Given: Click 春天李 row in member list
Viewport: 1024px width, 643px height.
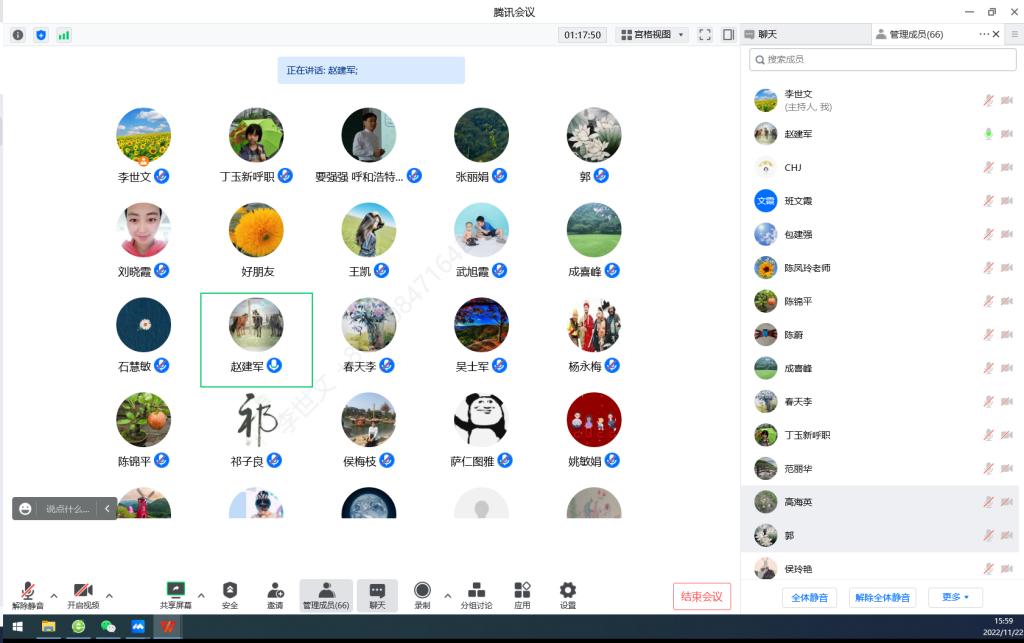Looking at the screenshot, I should (882, 401).
